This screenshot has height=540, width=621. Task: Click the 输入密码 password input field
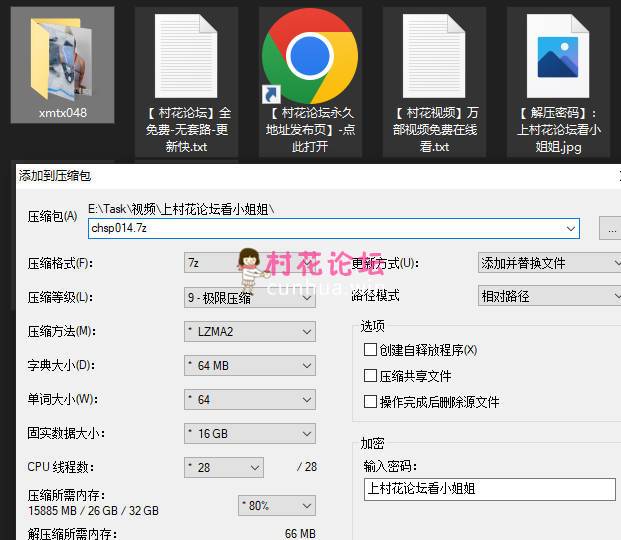pyautogui.click(x=489, y=489)
